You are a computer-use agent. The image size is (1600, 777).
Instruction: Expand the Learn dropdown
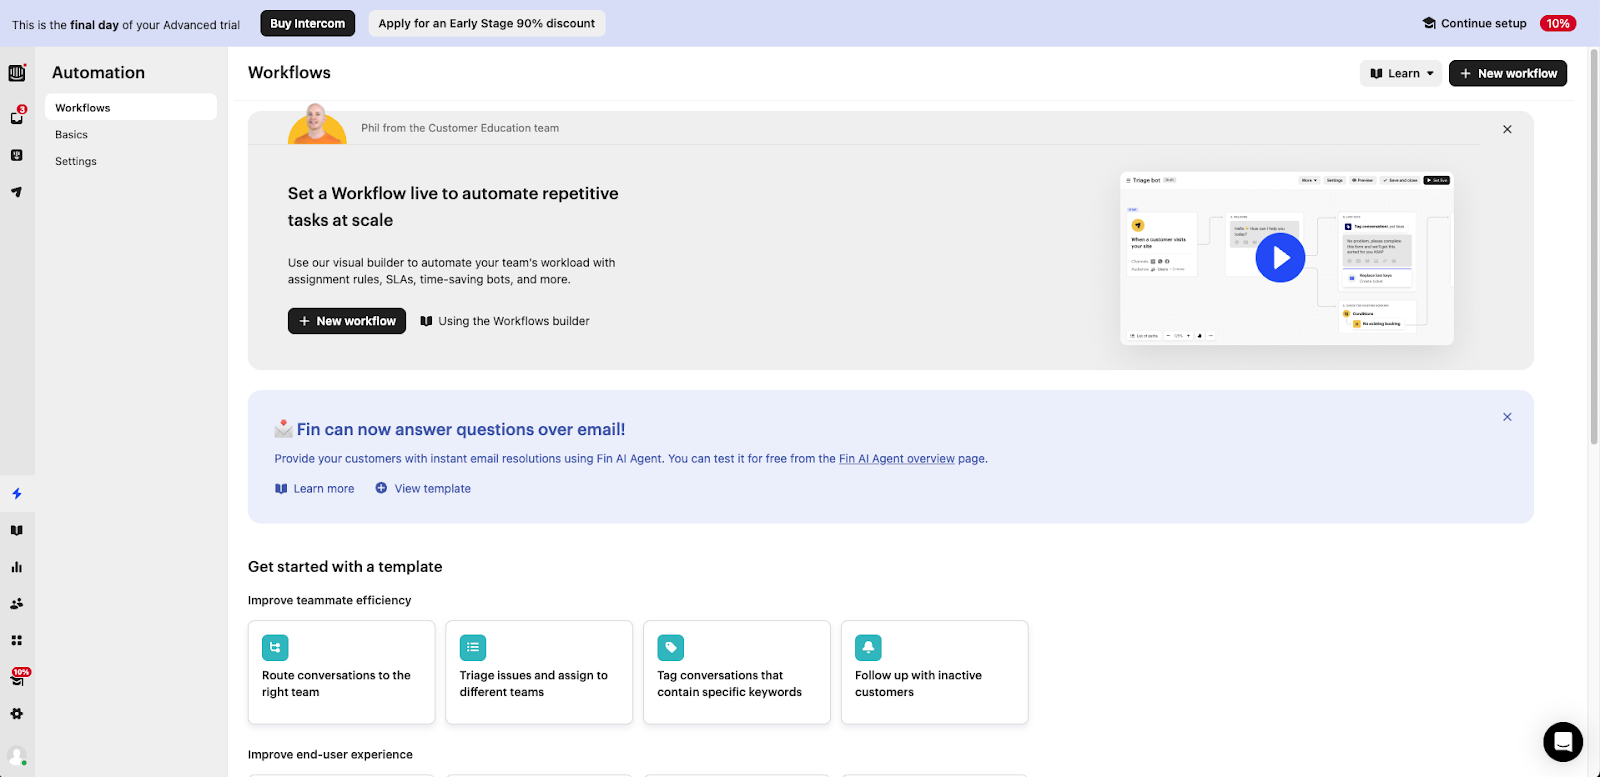[1400, 73]
